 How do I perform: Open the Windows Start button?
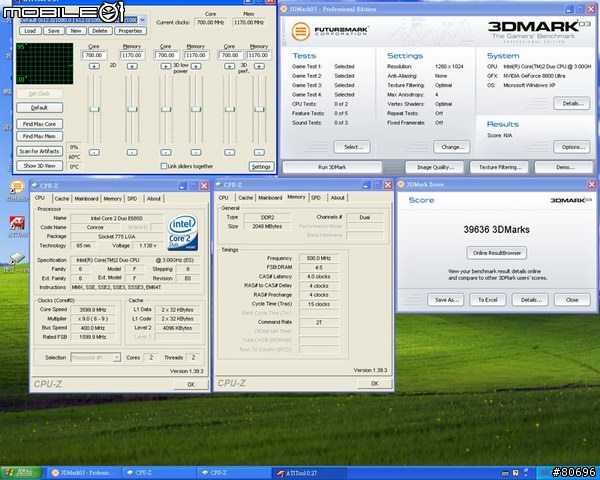point(20,473)
